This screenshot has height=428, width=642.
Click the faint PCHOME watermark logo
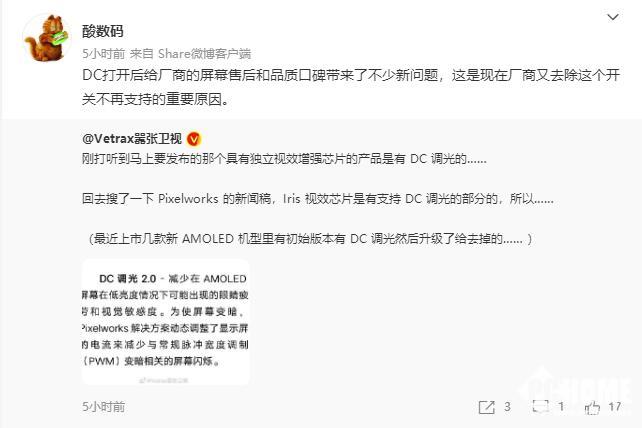[x=577, y=389]
